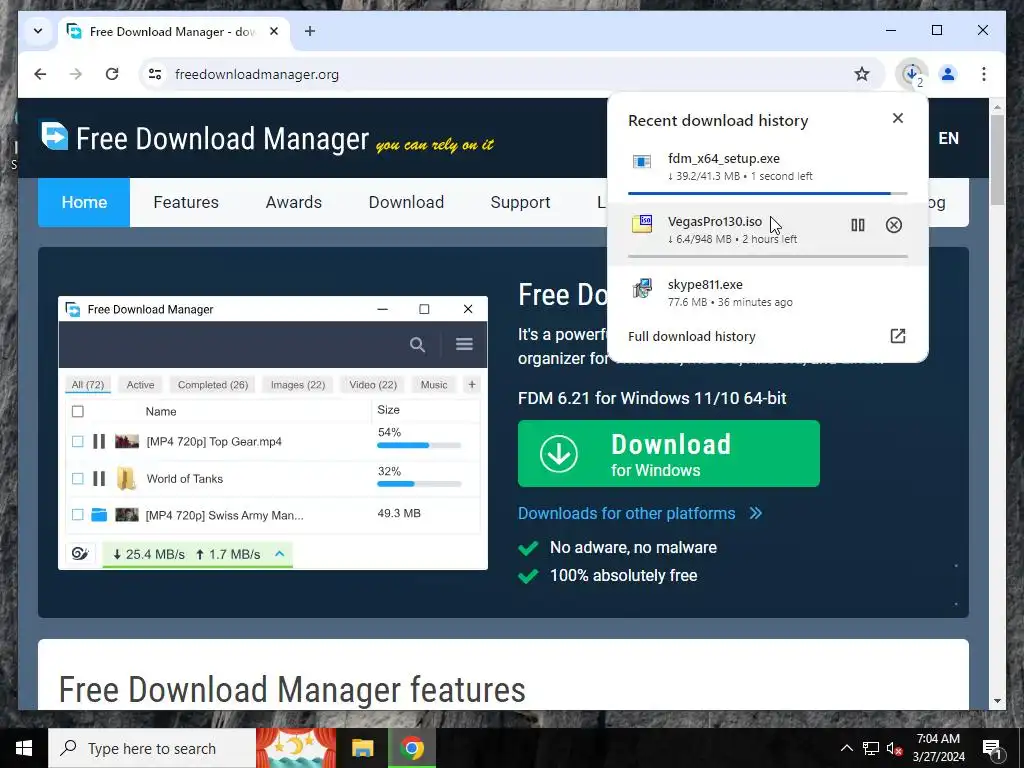The image size is (1024, 768).
Task: Go back to the previous page
Action: click(x=40, y=74)
